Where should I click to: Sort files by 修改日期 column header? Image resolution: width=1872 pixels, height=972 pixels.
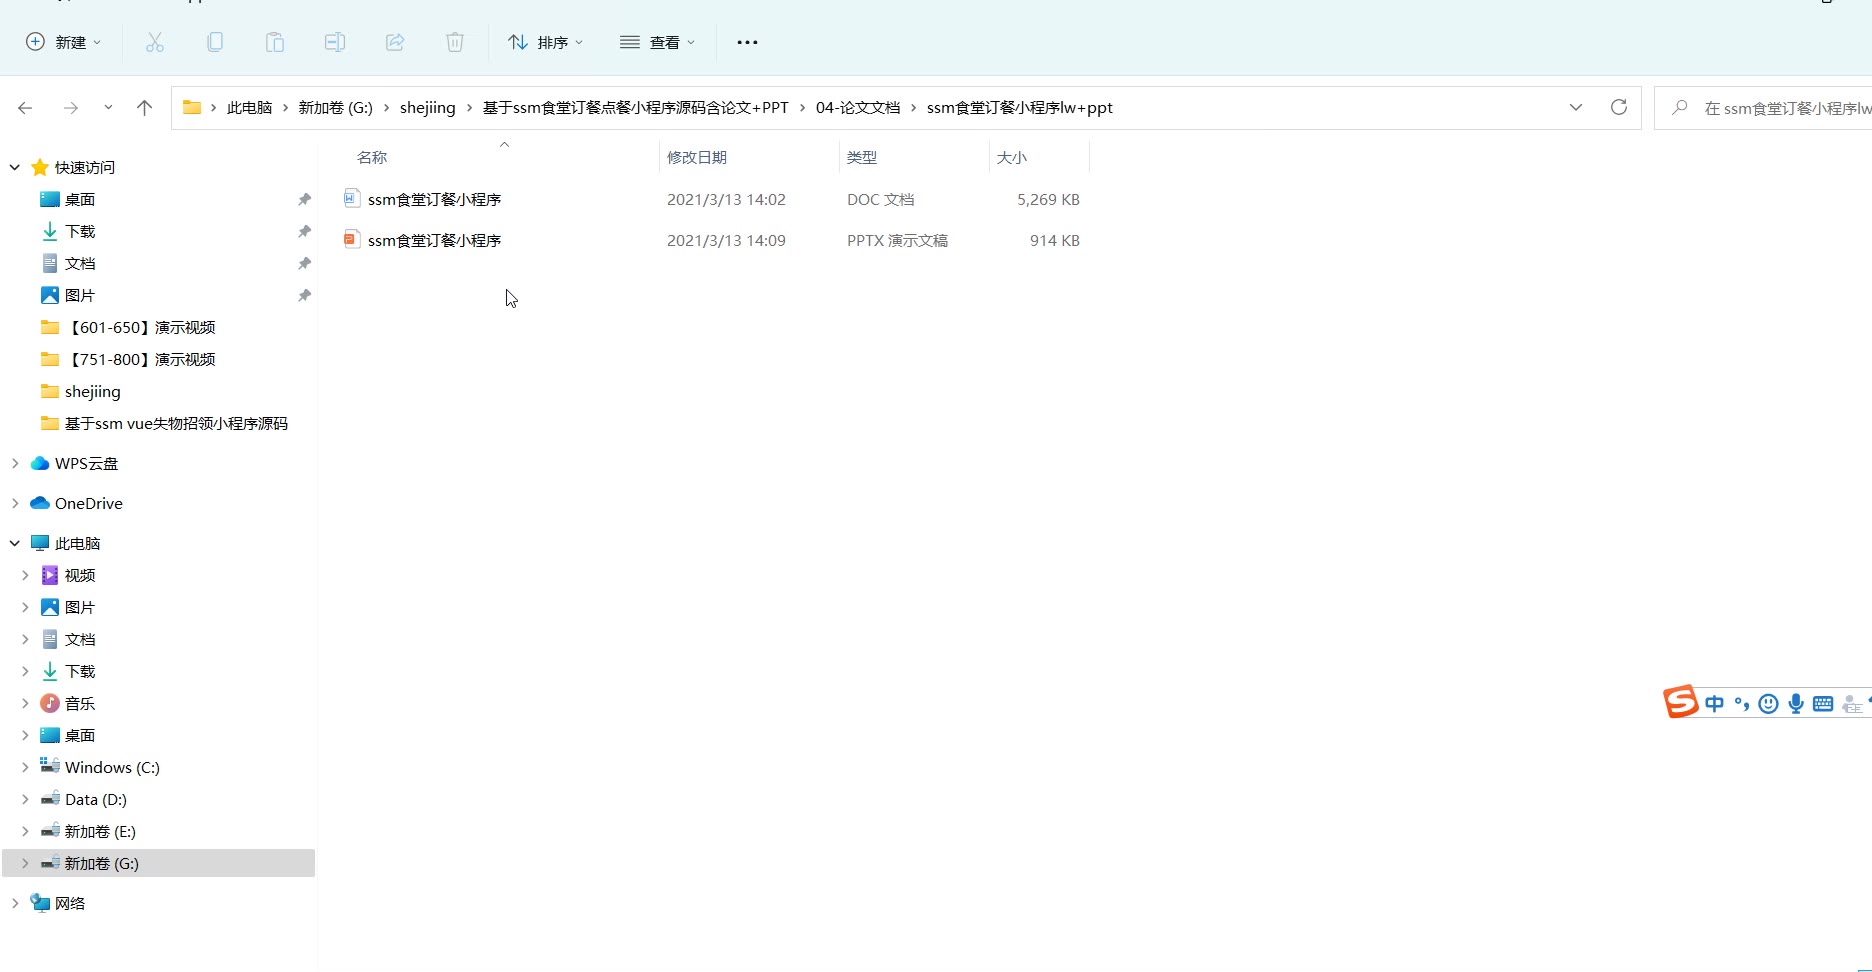tap(697, 158)
